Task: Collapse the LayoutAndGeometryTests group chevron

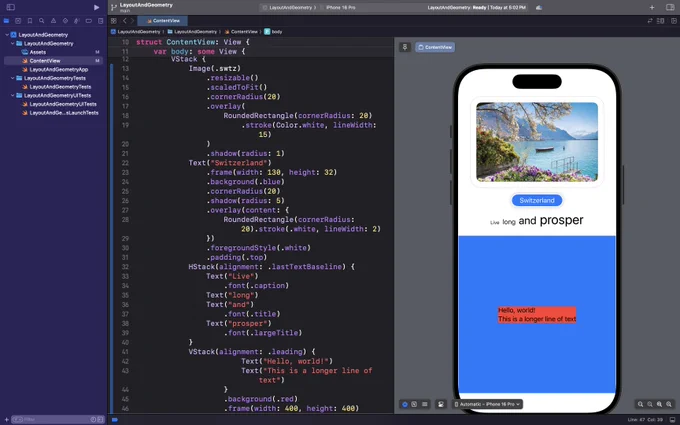Action: pos(13,78)
